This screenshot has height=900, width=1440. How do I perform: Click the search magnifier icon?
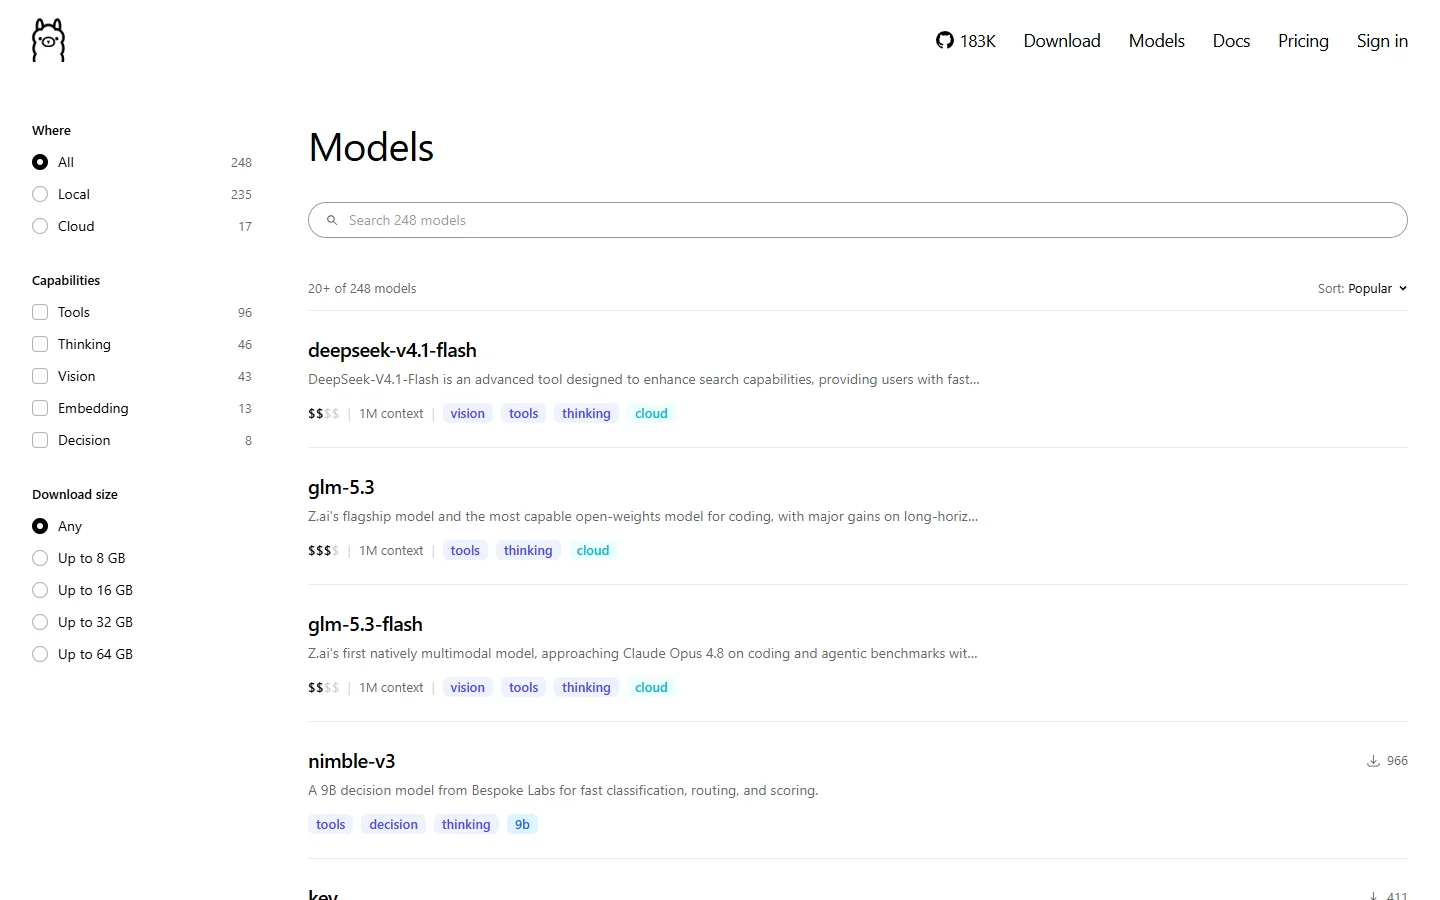click(x=332, y=220)
